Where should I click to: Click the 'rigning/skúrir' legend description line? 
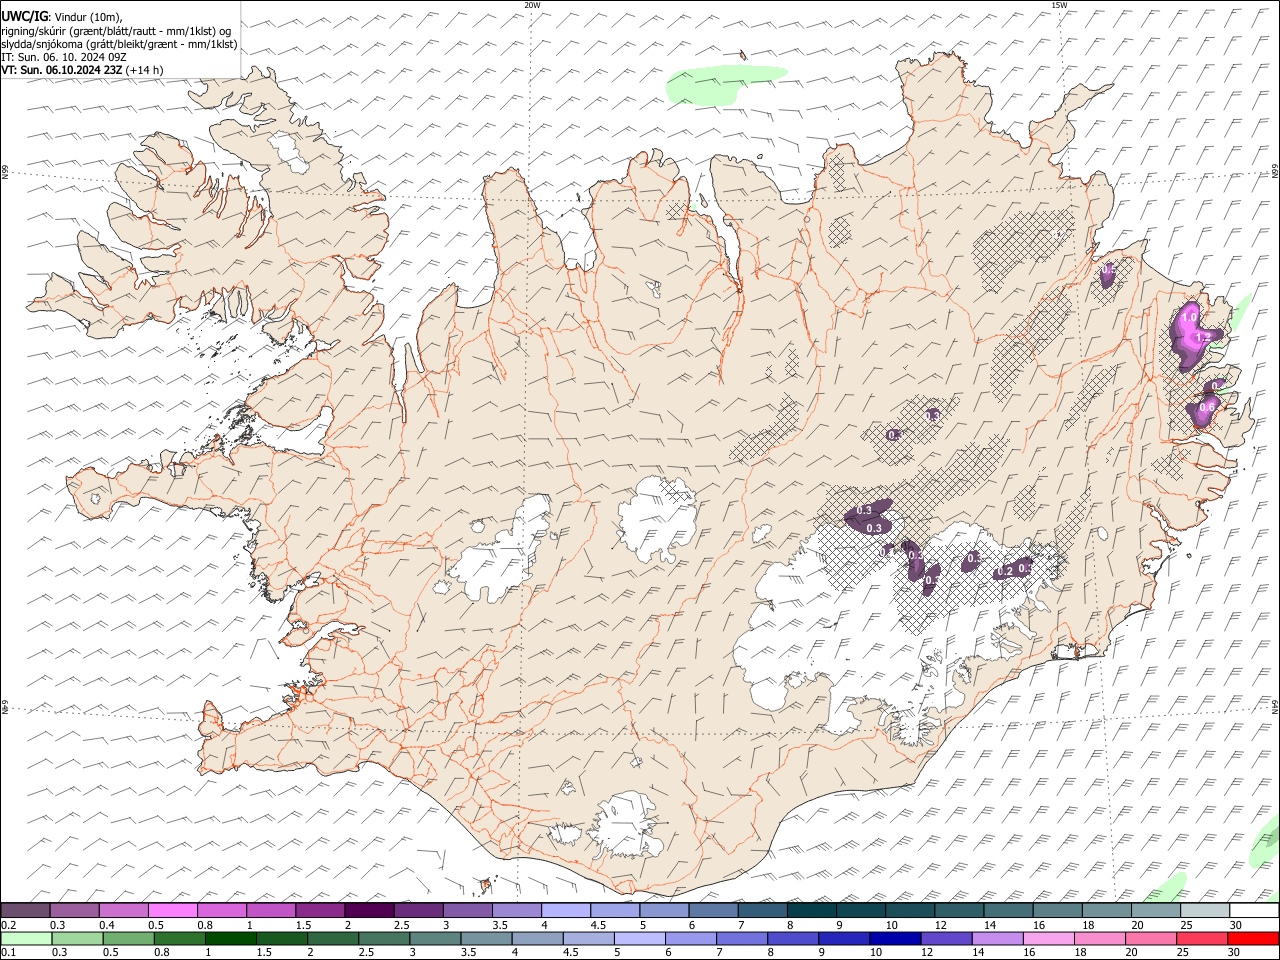pos(117,30)
